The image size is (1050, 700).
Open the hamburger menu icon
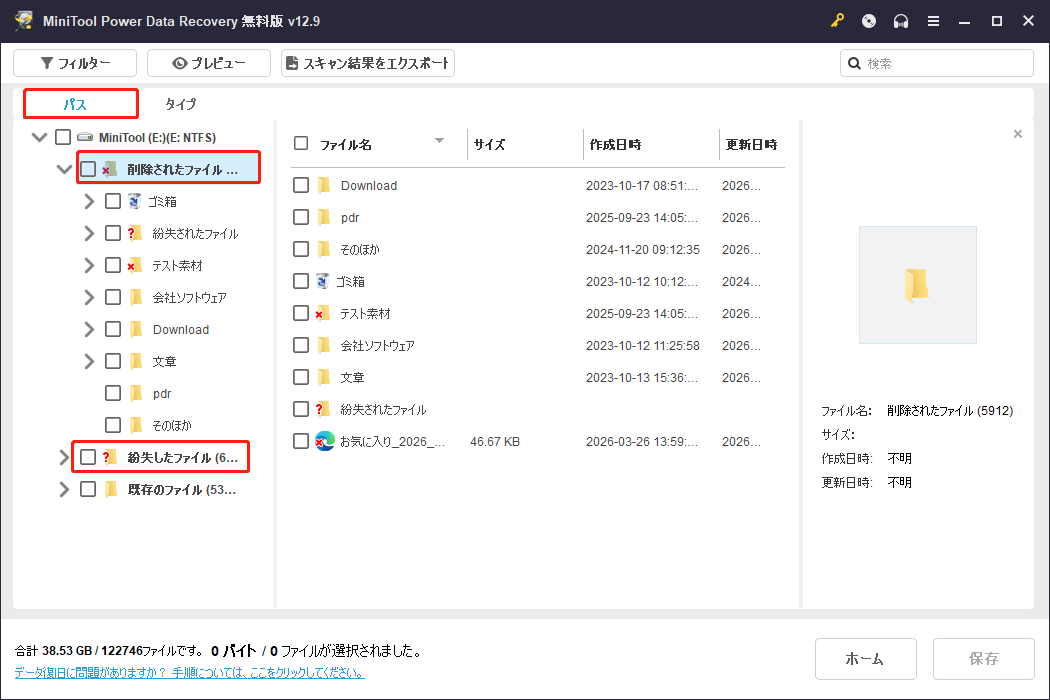[933, 21]
